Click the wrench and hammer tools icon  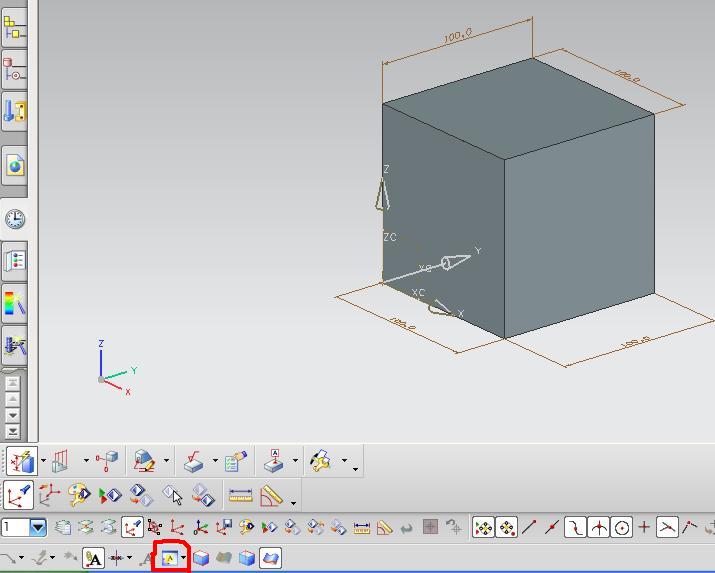point(321,460)
